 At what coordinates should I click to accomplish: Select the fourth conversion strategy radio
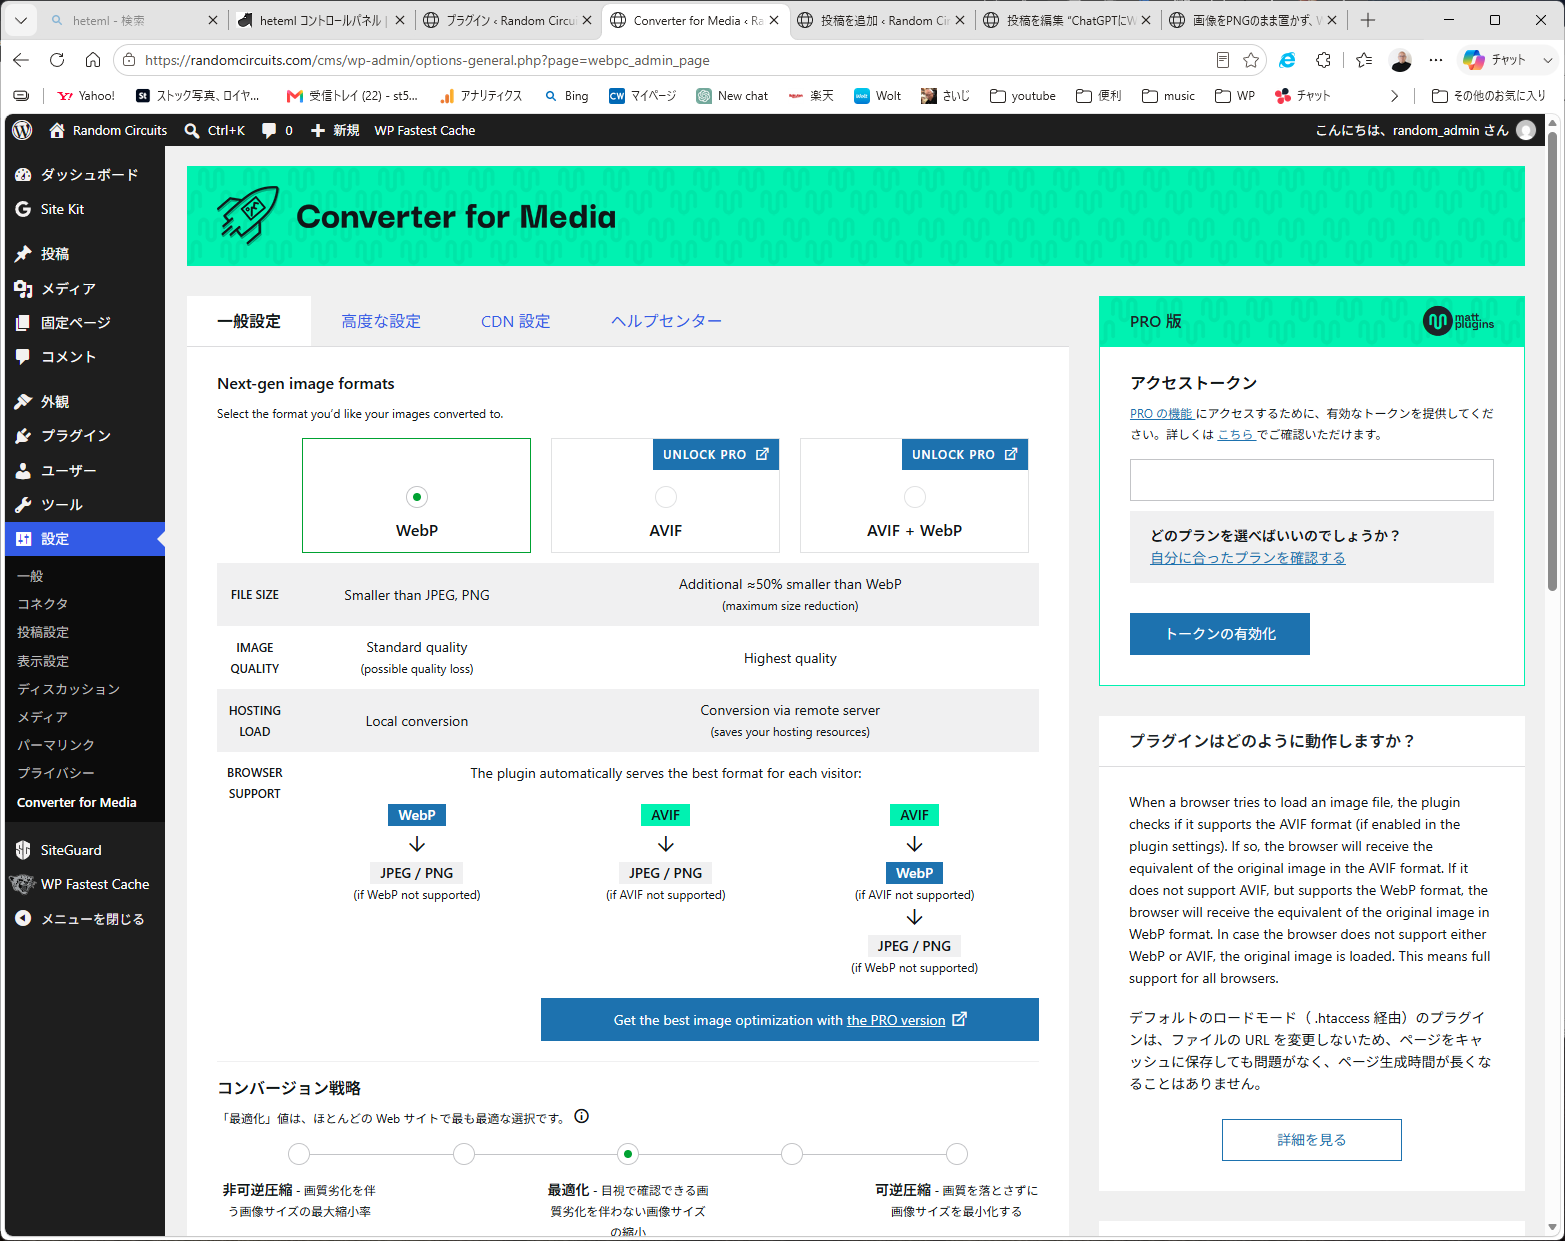point(792,1154)
